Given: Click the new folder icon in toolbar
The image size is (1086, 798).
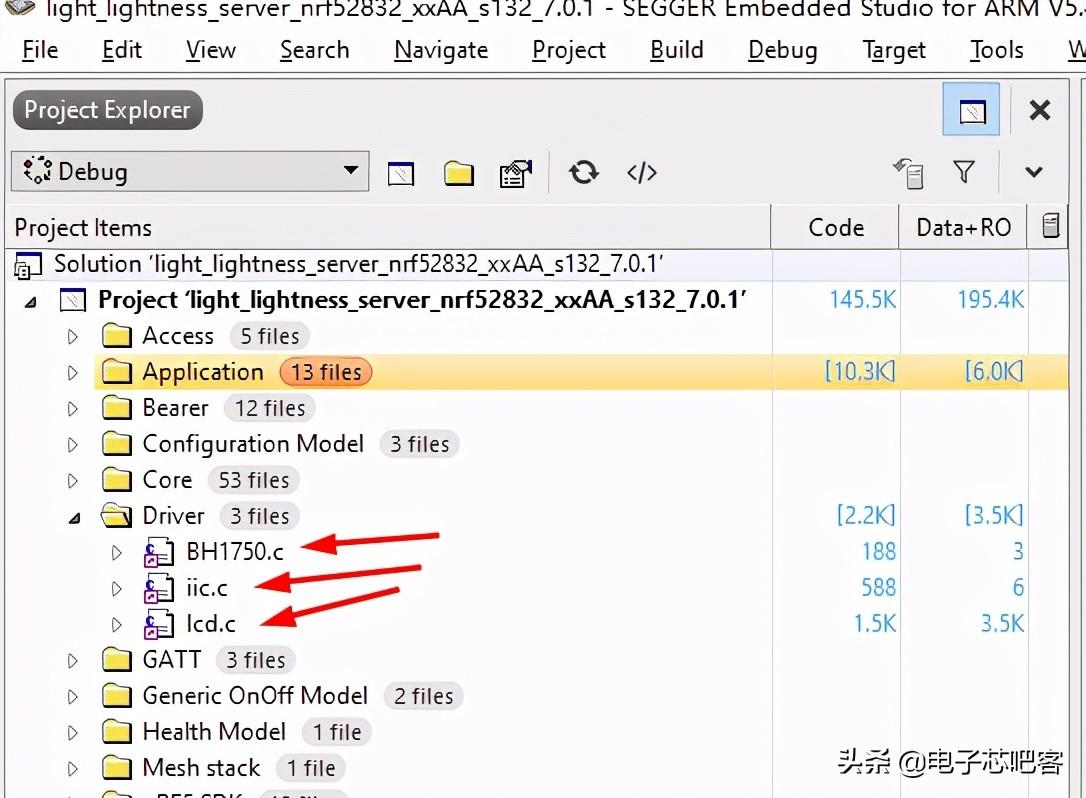Looking at the screenshot, I should point(459,172).
